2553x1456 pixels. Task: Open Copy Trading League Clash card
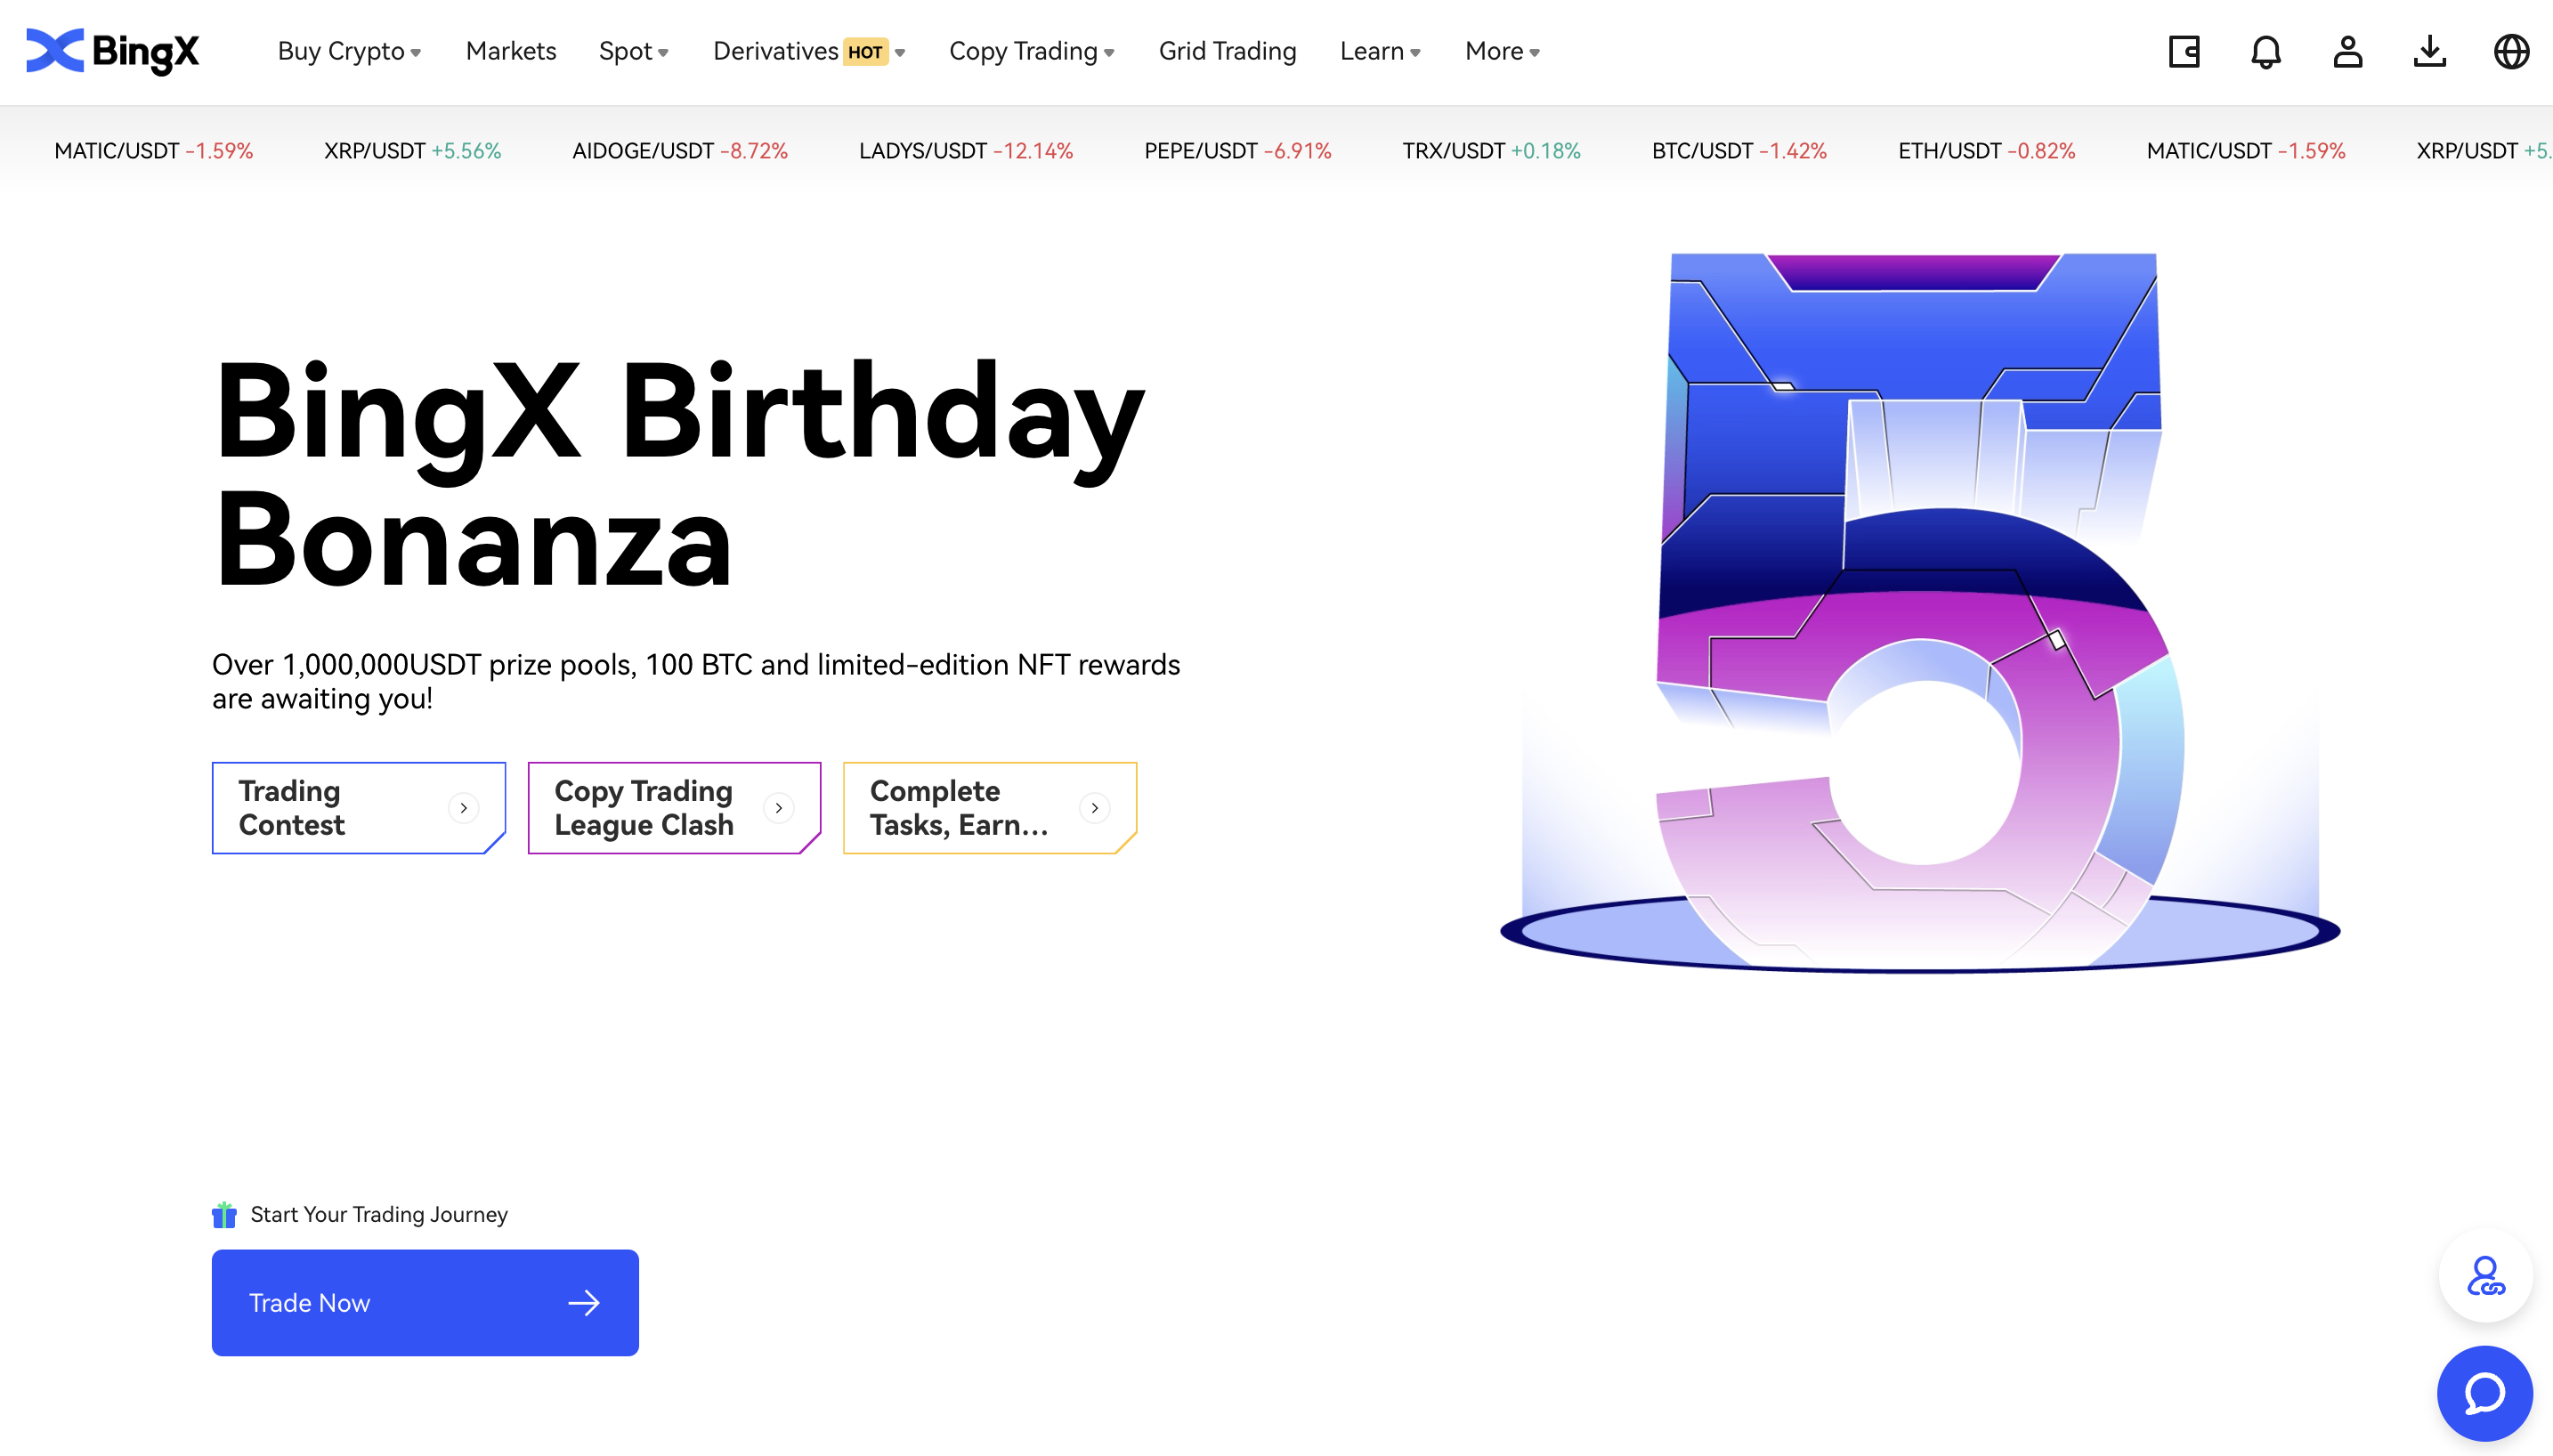coord(674,807)
